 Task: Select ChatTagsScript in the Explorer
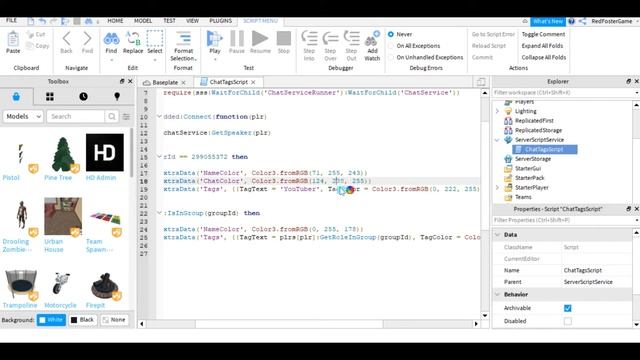pyautogui.click(x=544, y=149)
